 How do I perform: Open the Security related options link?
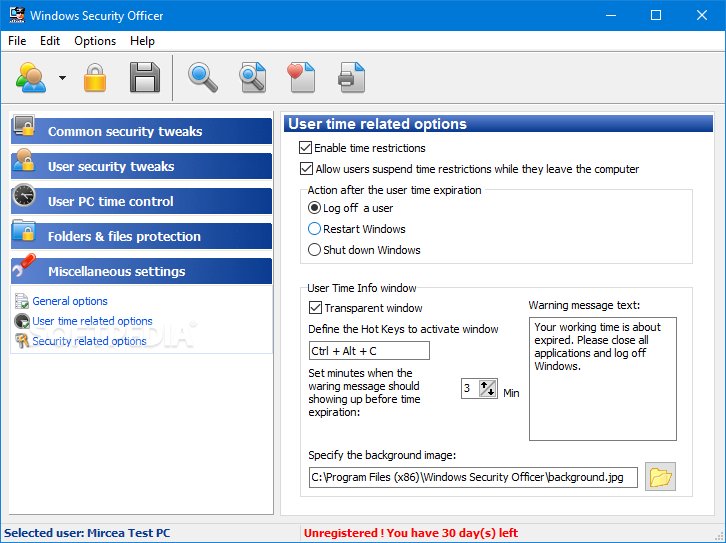89,341
